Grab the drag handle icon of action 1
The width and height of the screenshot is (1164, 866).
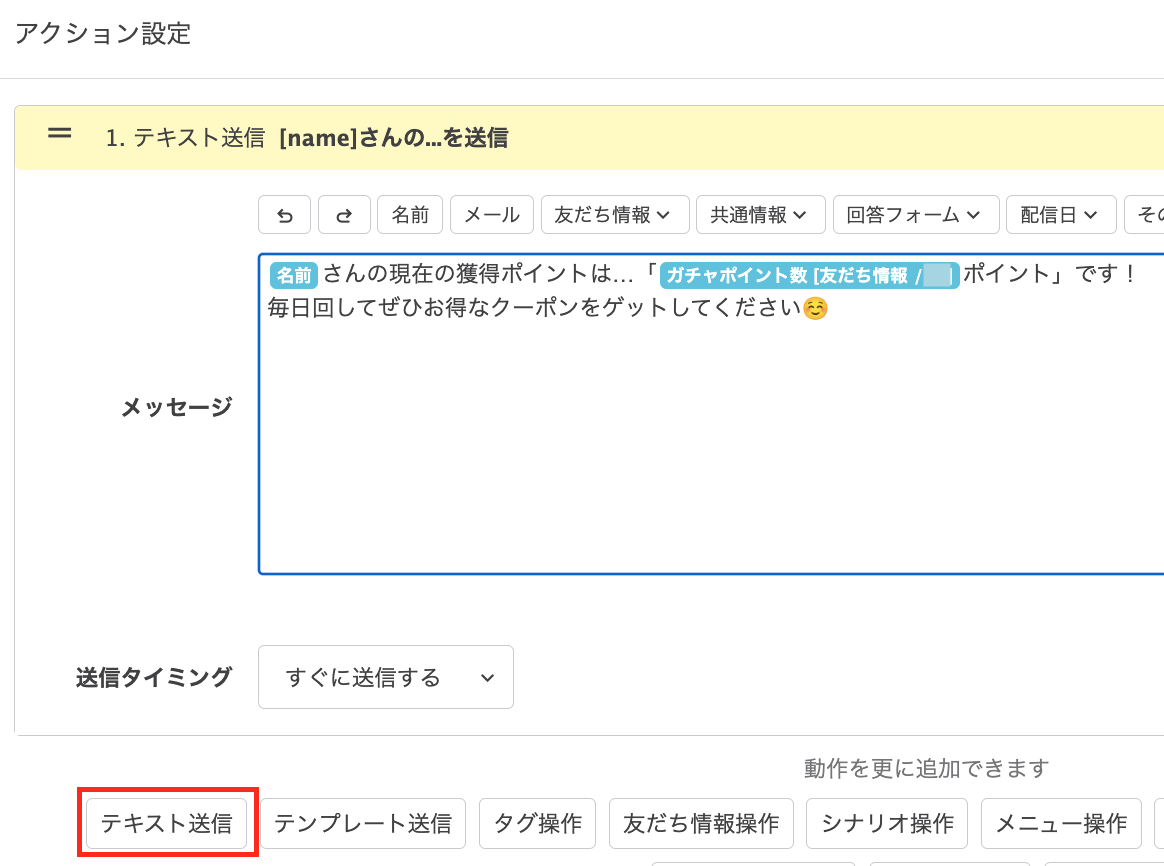60,133
